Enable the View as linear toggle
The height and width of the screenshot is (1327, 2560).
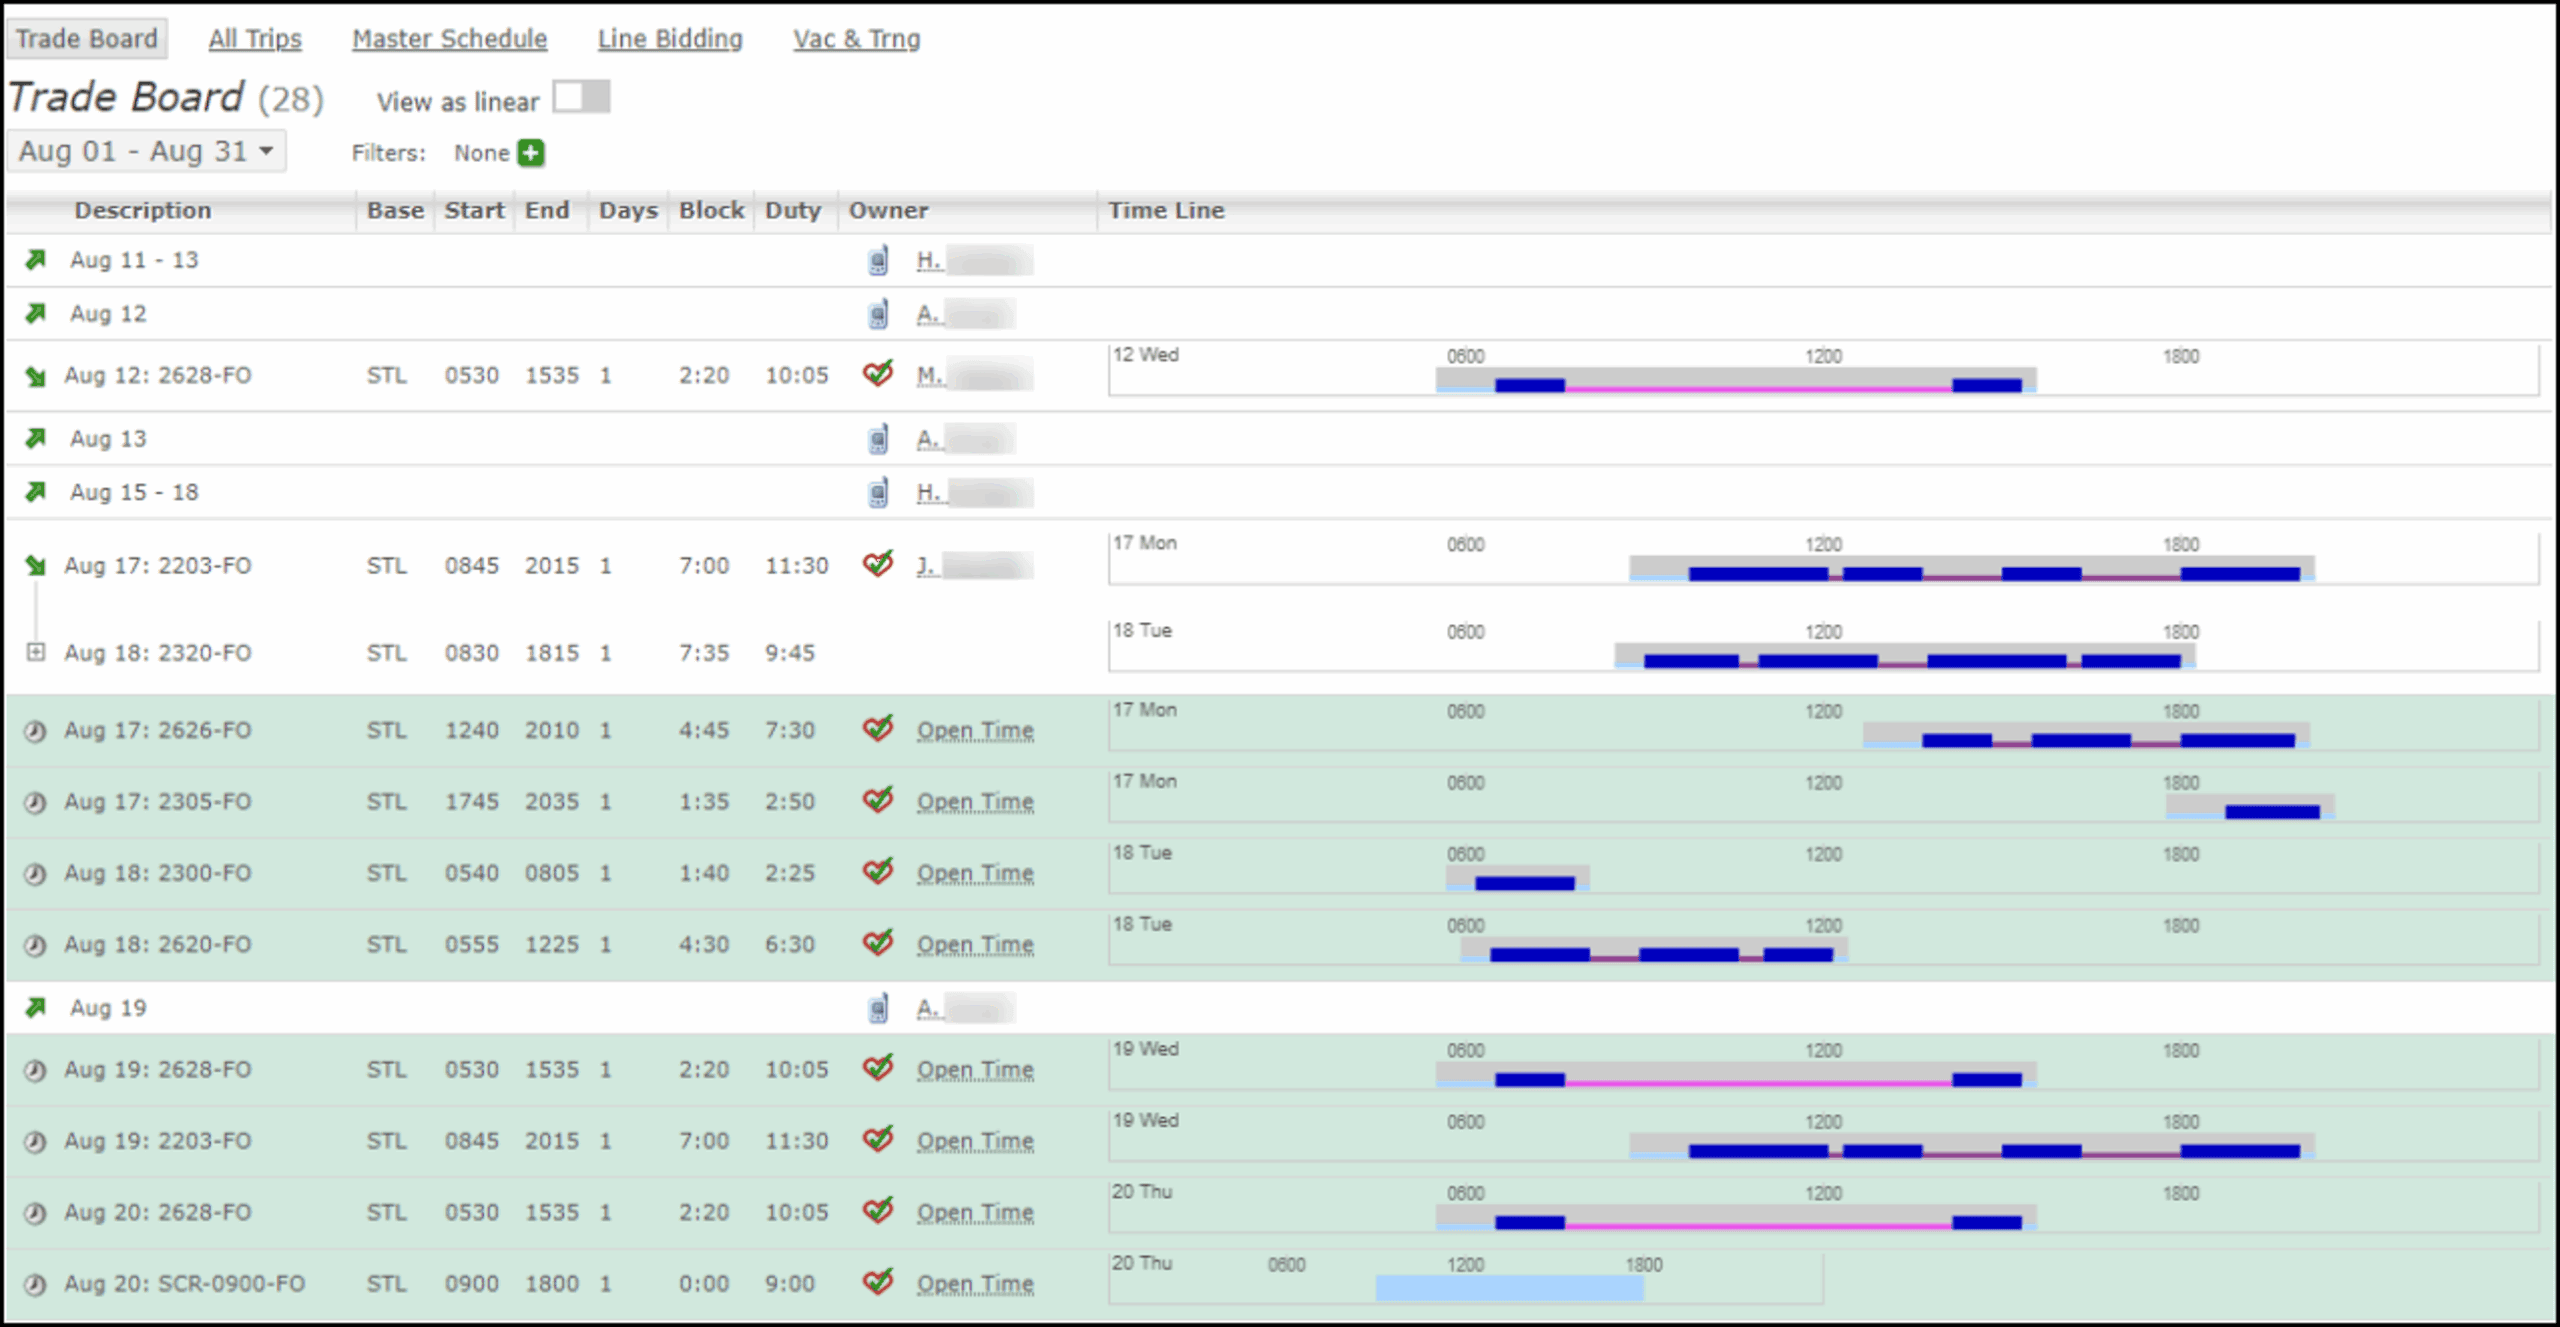pyautogui.click(x=581, y=97)
